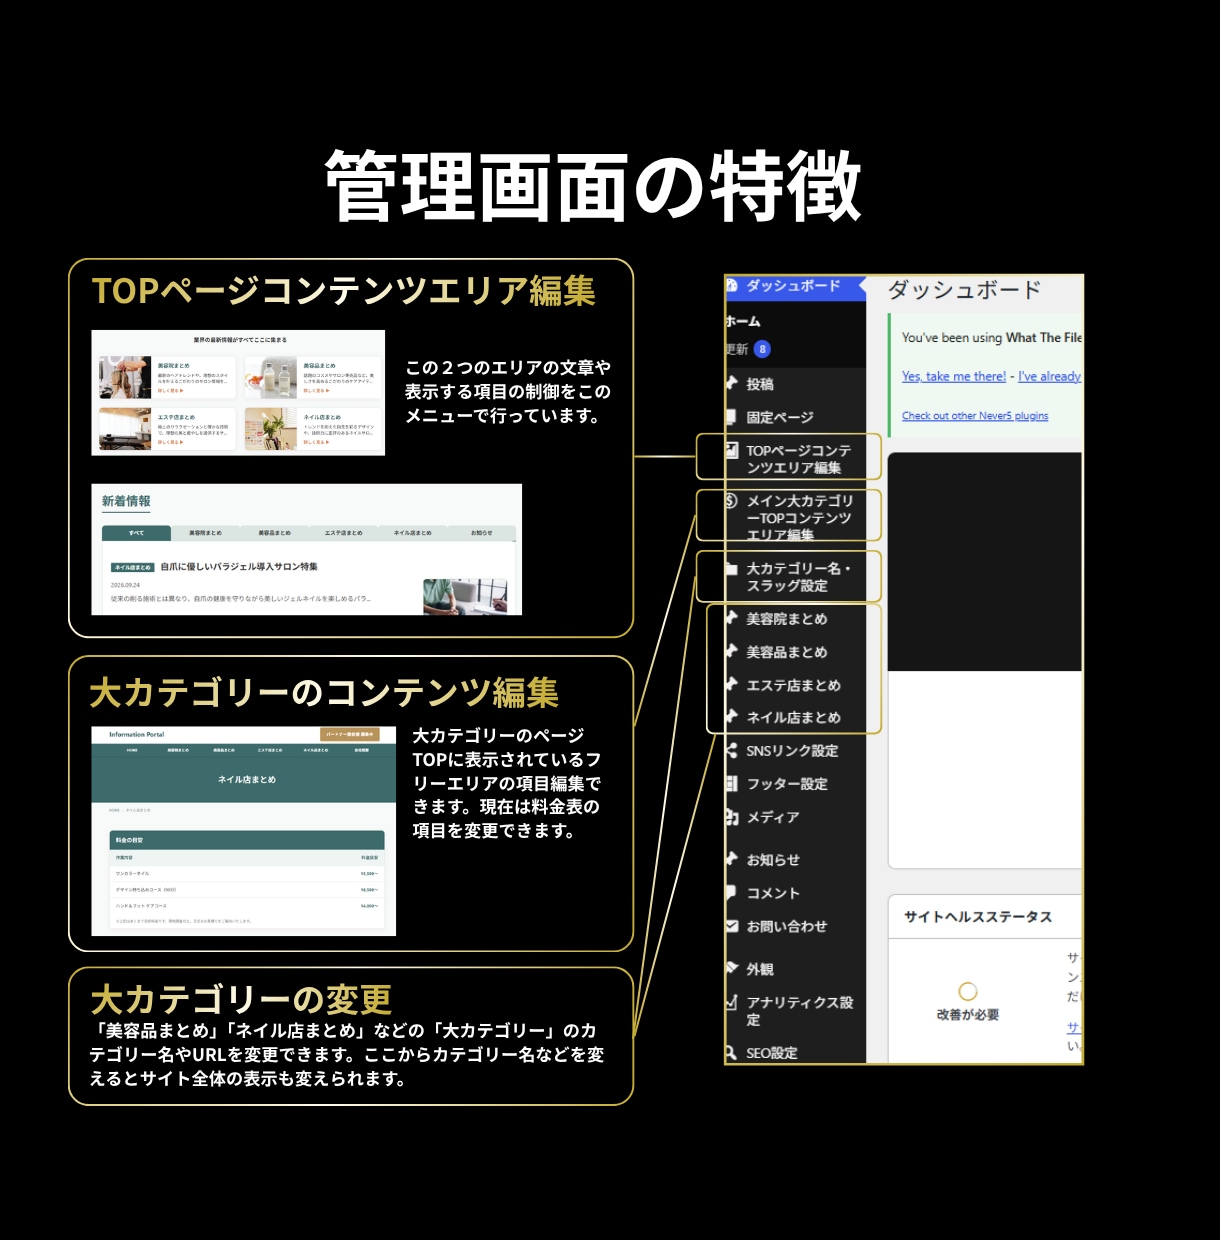Click the pin icon beside sidebar 美容品まとめ
This screenshot has height=1240, width=1220.
pos(732,652)
